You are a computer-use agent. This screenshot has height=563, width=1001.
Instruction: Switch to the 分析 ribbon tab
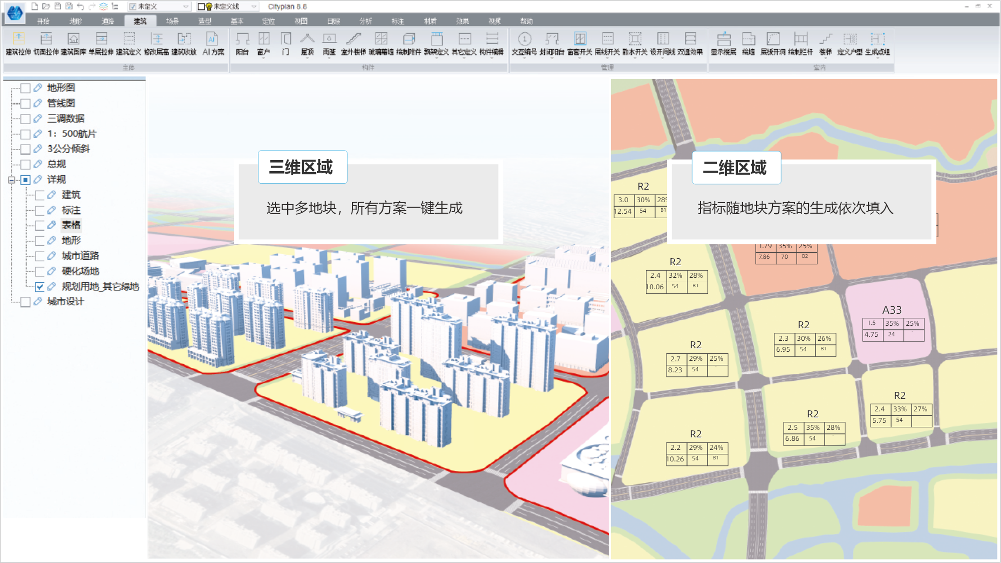tap(365, 21)
